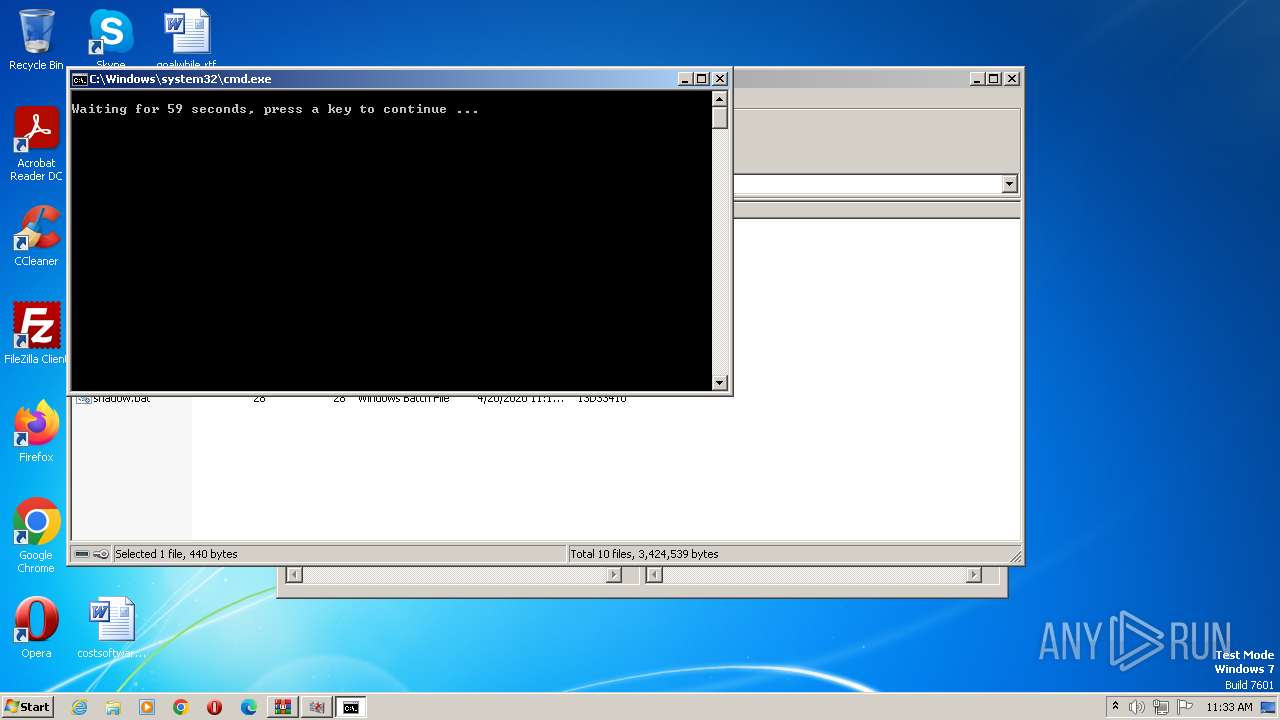Viewport: 1280px width, 720px height.
Task: Open the Recycle Bin desktop icon
Action: (x=36, y=40)
